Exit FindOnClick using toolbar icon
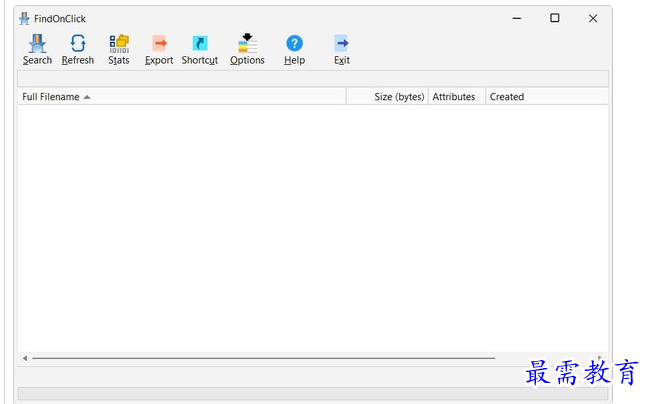 (x=342, y=50)
